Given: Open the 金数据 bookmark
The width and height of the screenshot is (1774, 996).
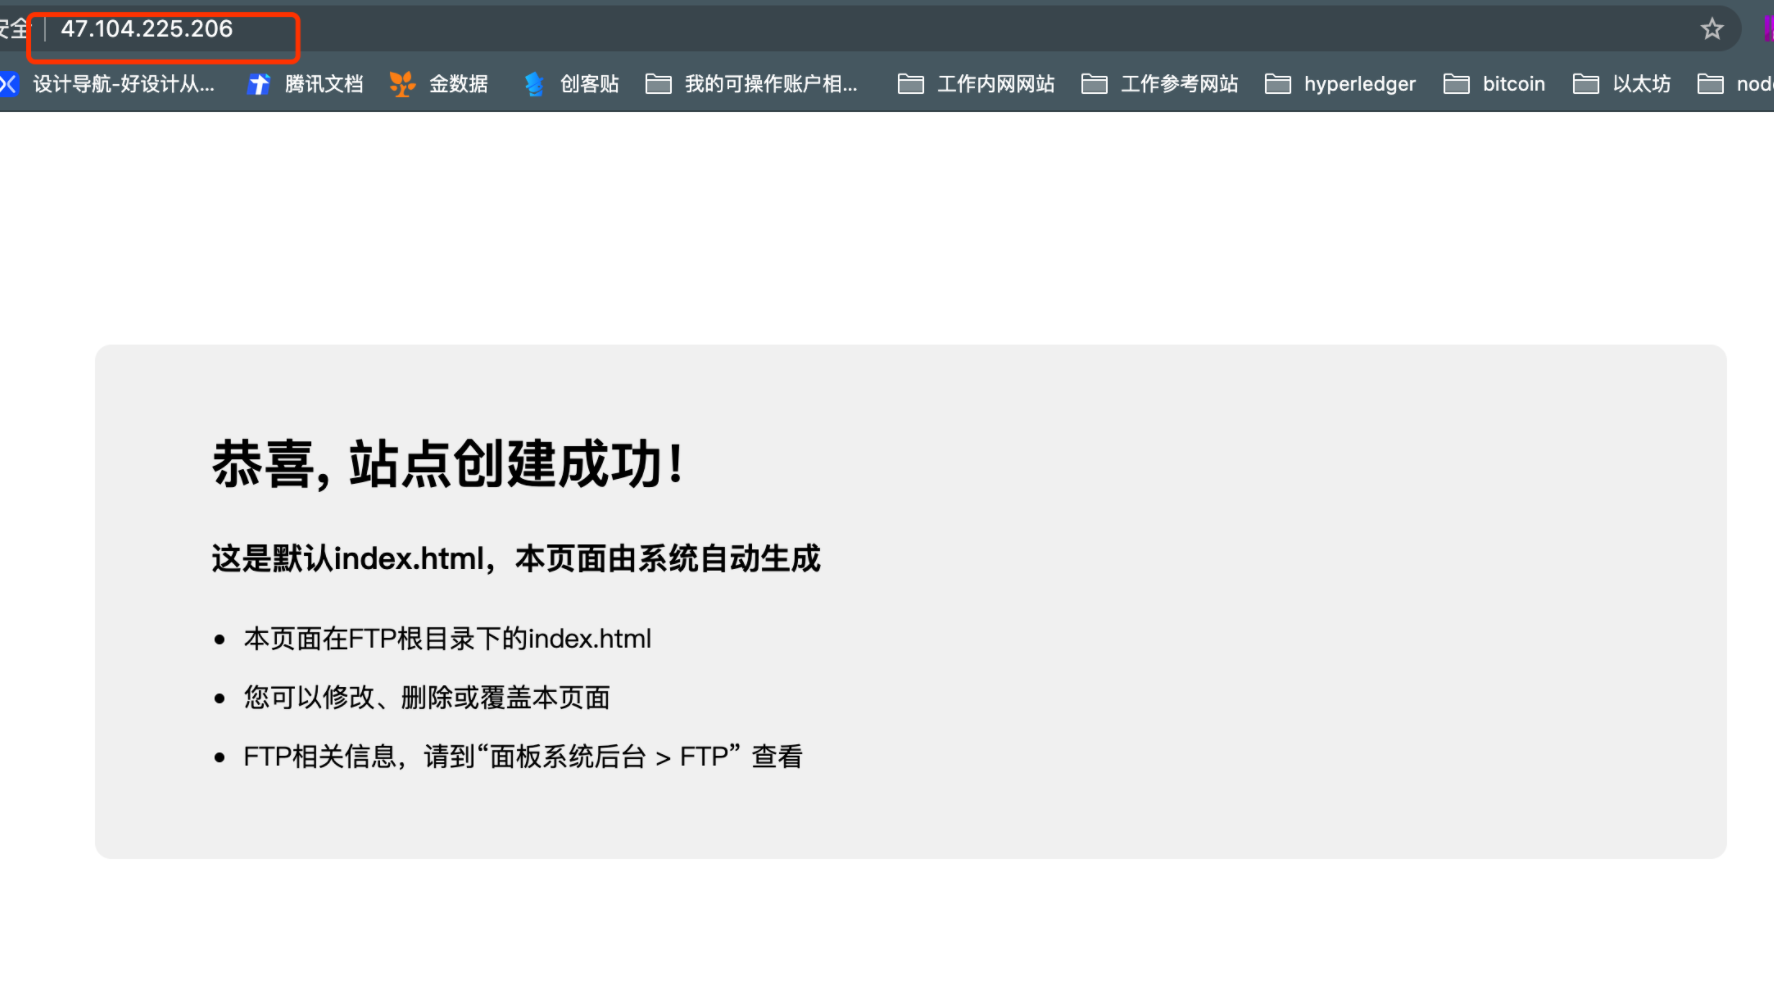Looking at the screenshot, I should 439,84.
